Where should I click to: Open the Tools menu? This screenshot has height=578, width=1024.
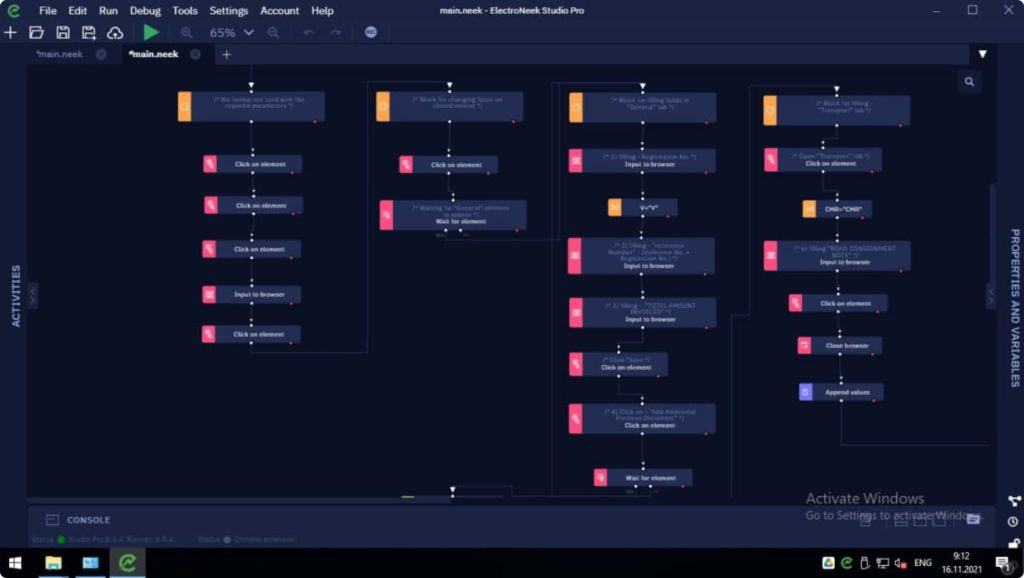pyautogui.click(x=185, y=10)
